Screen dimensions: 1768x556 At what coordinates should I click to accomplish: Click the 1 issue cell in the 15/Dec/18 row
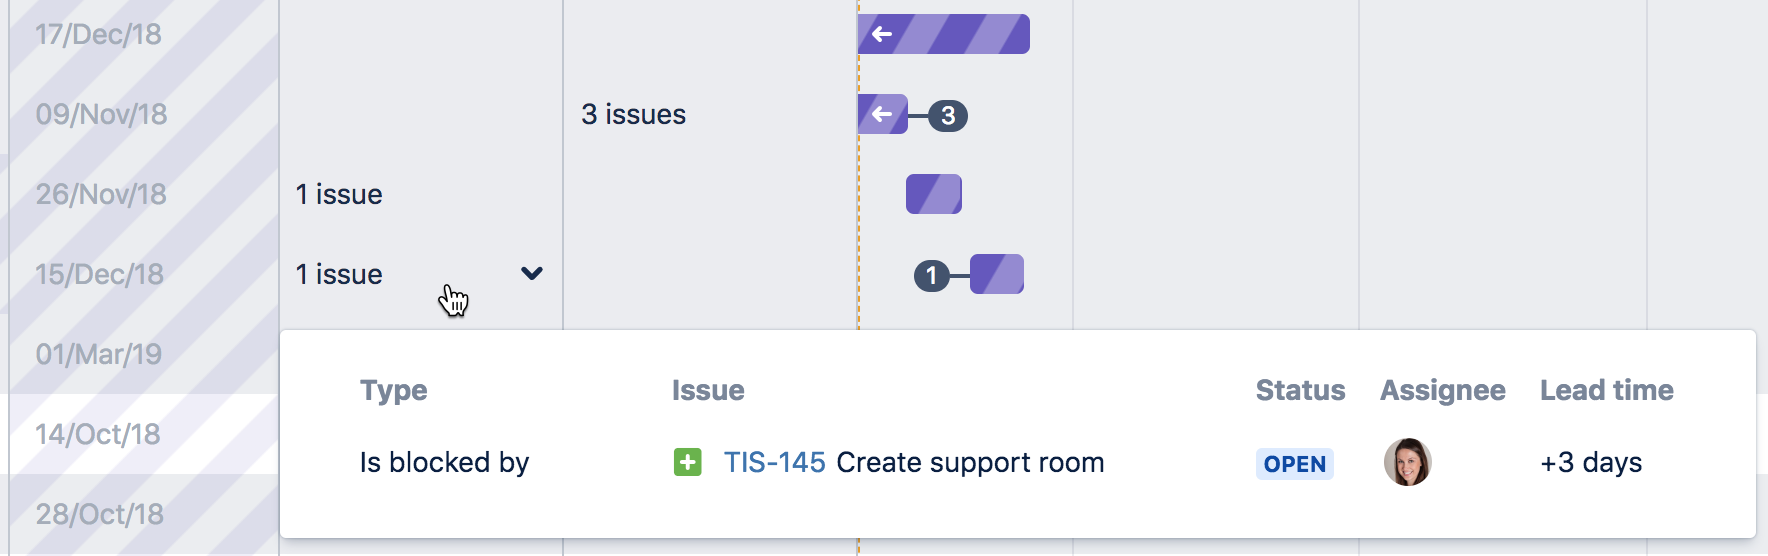(339, 274)
